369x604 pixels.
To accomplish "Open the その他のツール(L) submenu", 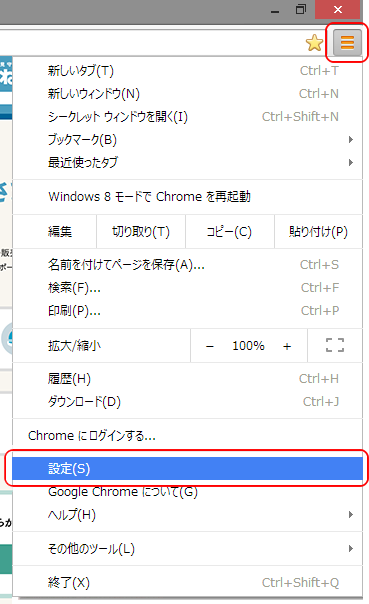I will (188, 549).
